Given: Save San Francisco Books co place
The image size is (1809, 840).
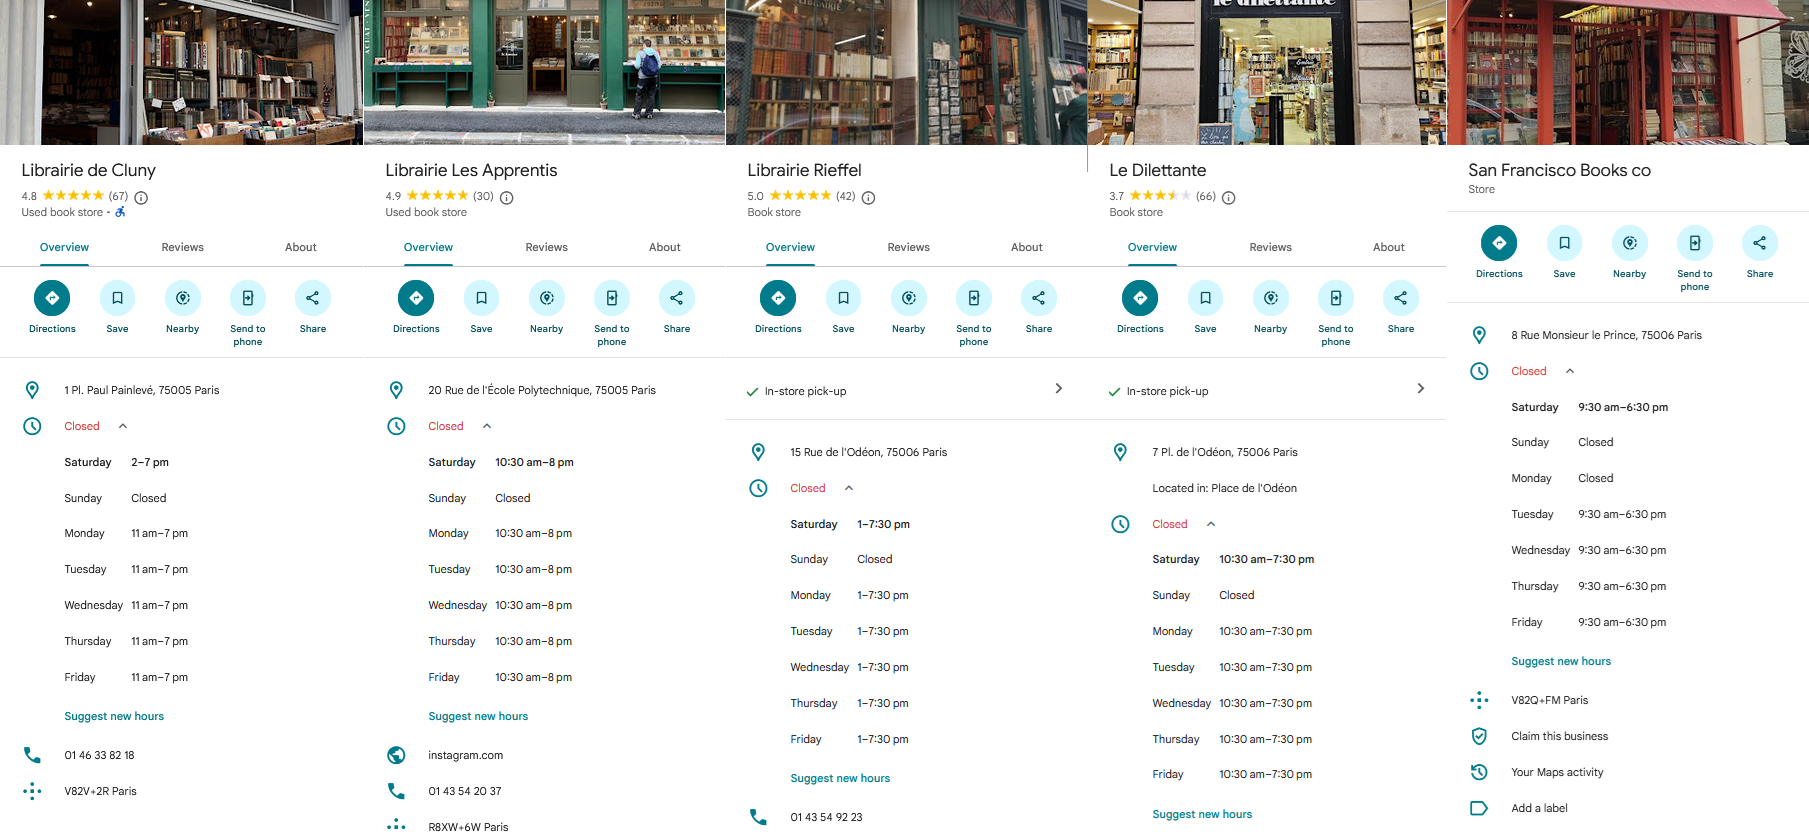Looking at the screenshot, I should pos(1564,243).
